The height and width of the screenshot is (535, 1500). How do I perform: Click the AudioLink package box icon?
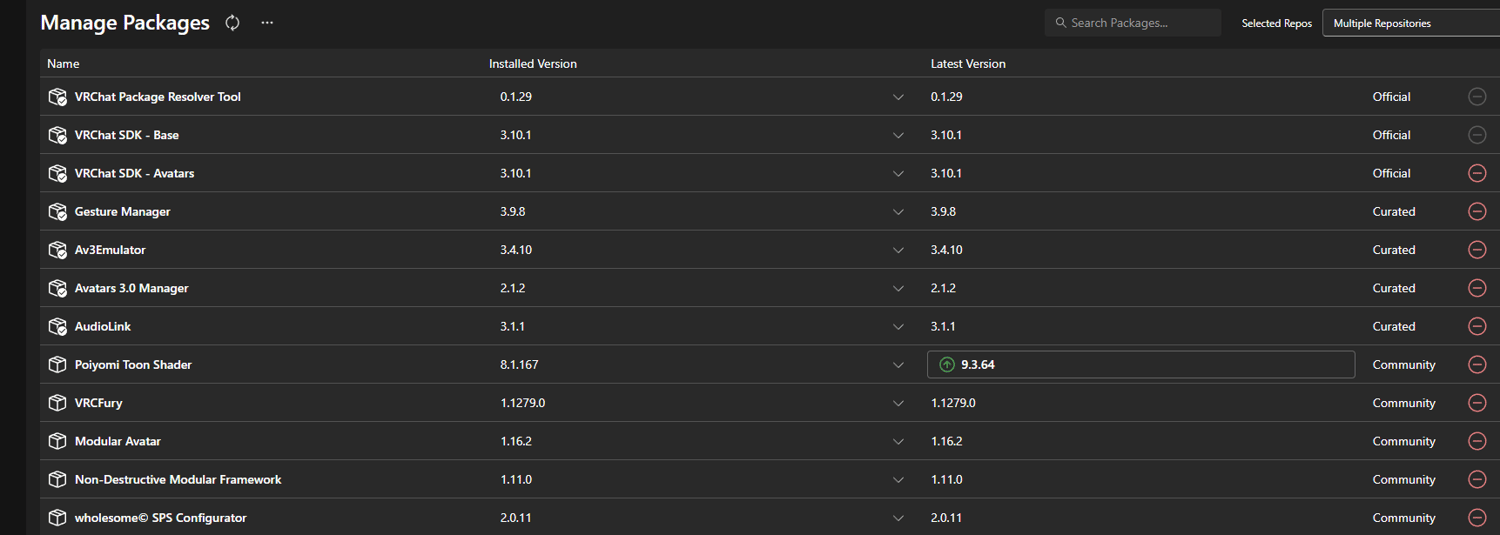pos(57,327)
